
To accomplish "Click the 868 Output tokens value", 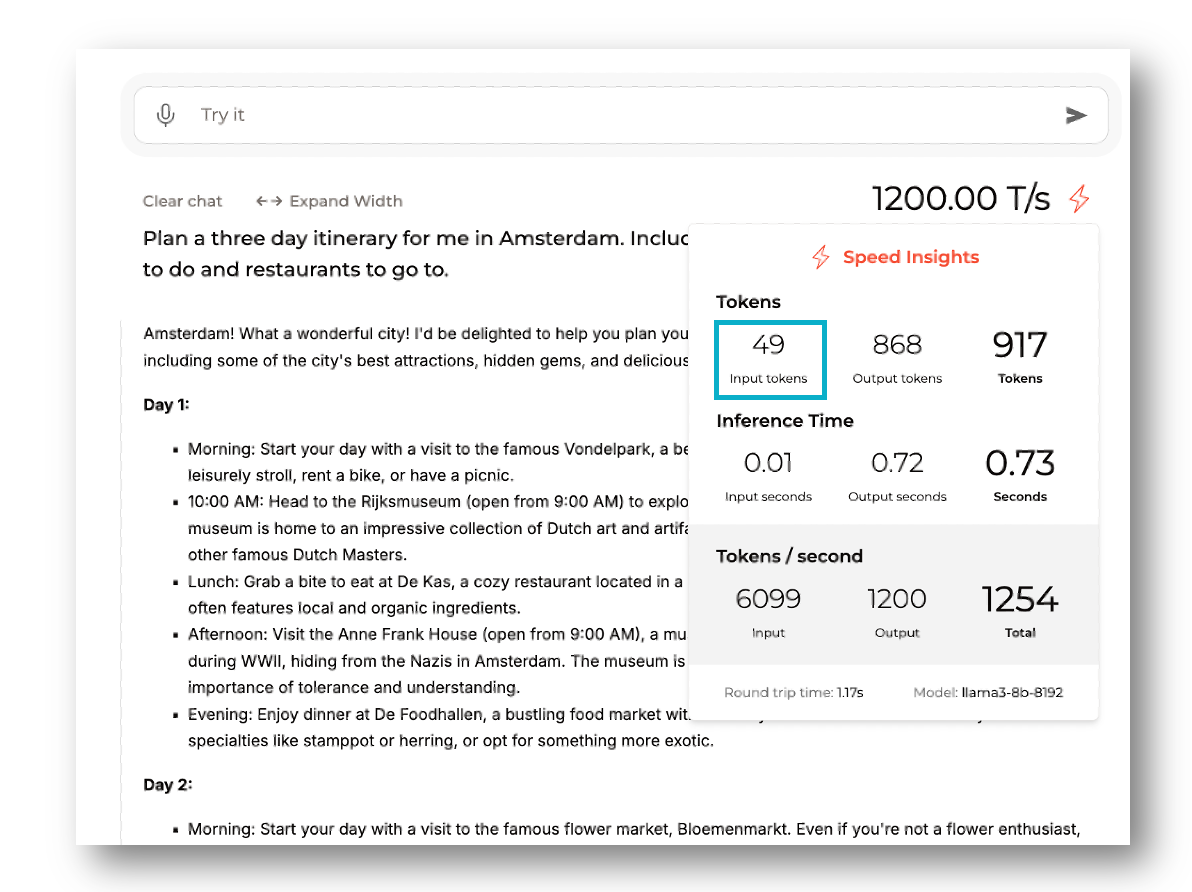I will tap(897, 345).
